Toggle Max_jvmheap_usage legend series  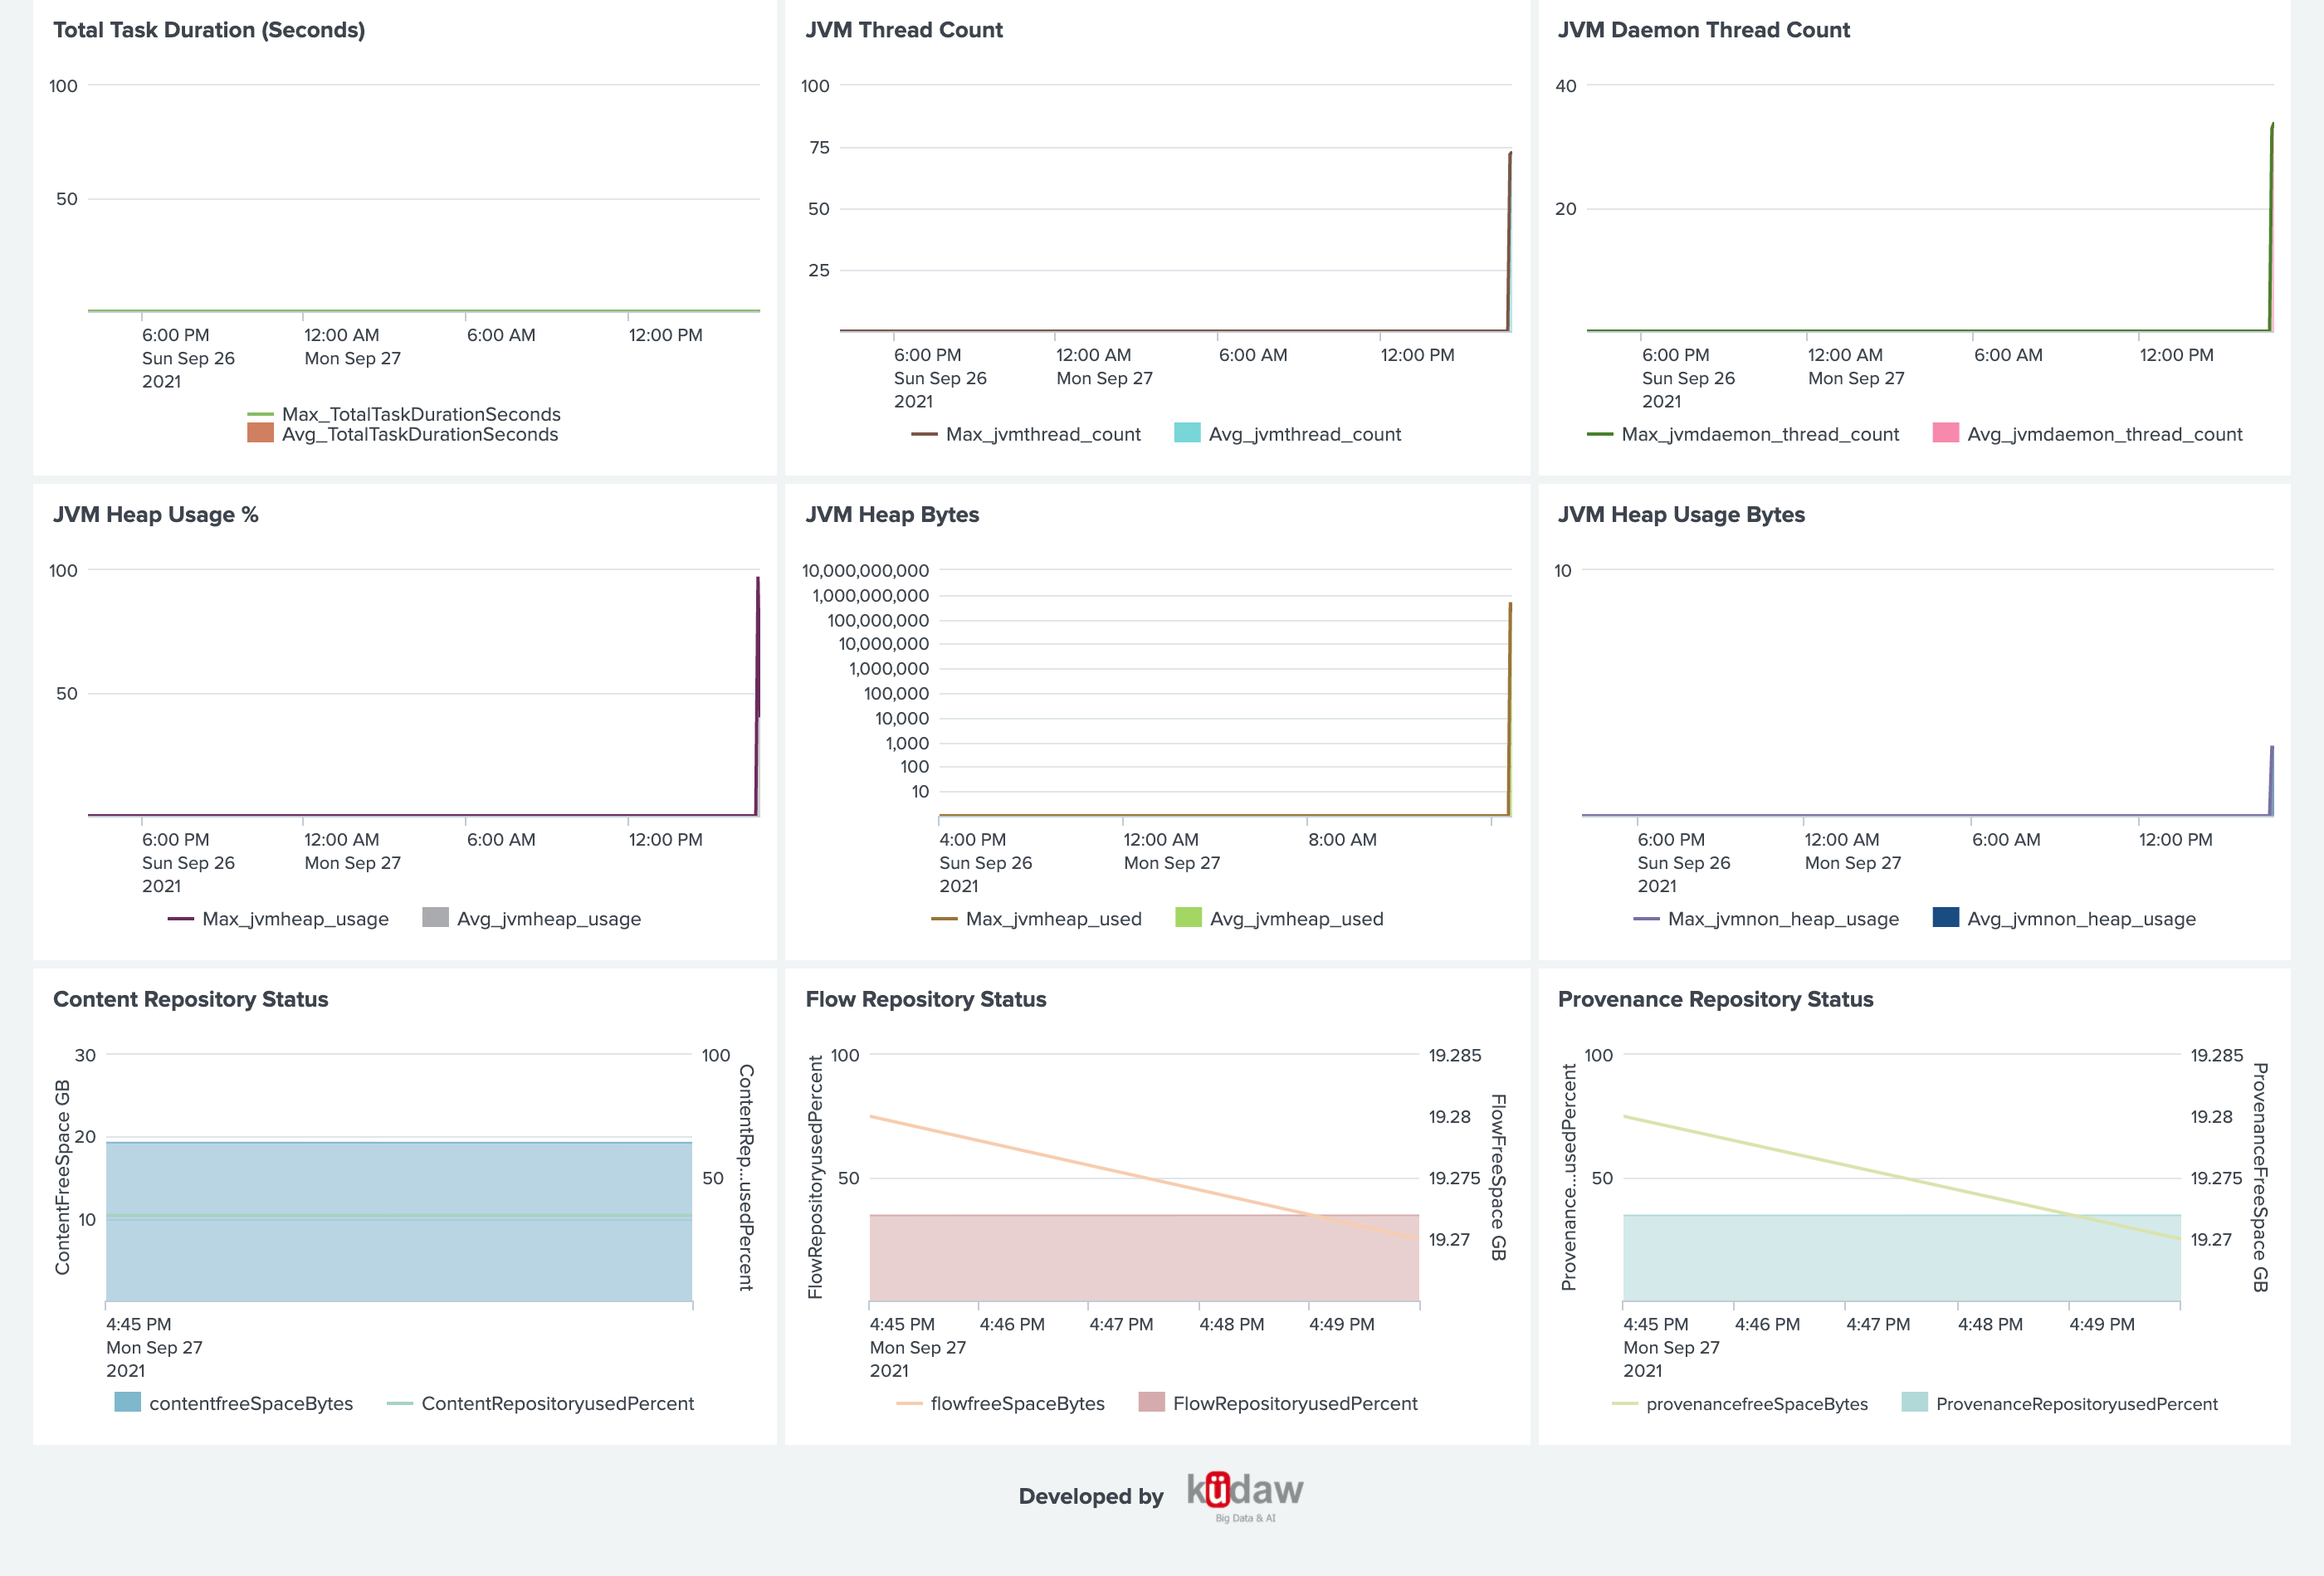pyautogui.click(x=279, y=919)
